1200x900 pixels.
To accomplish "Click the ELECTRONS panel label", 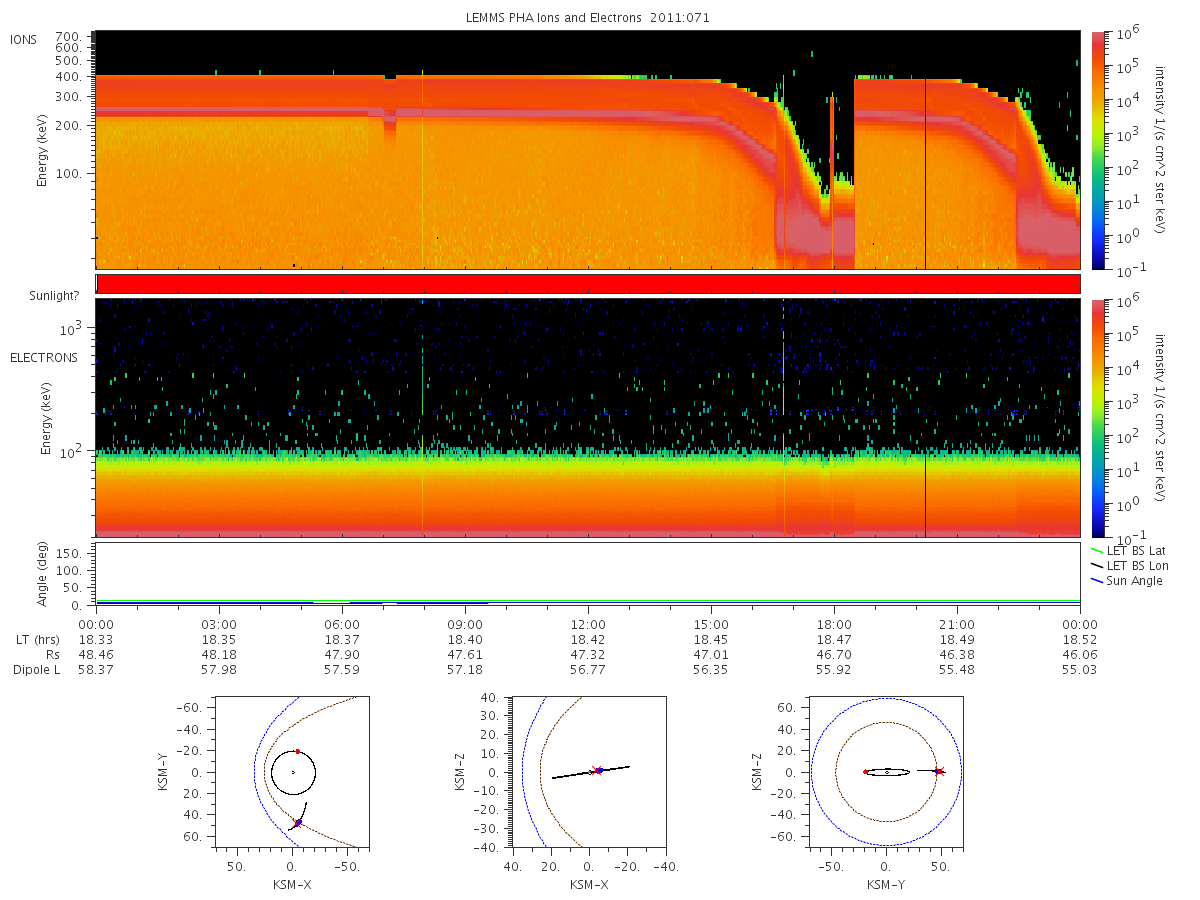I will click(x=44, y=358).
